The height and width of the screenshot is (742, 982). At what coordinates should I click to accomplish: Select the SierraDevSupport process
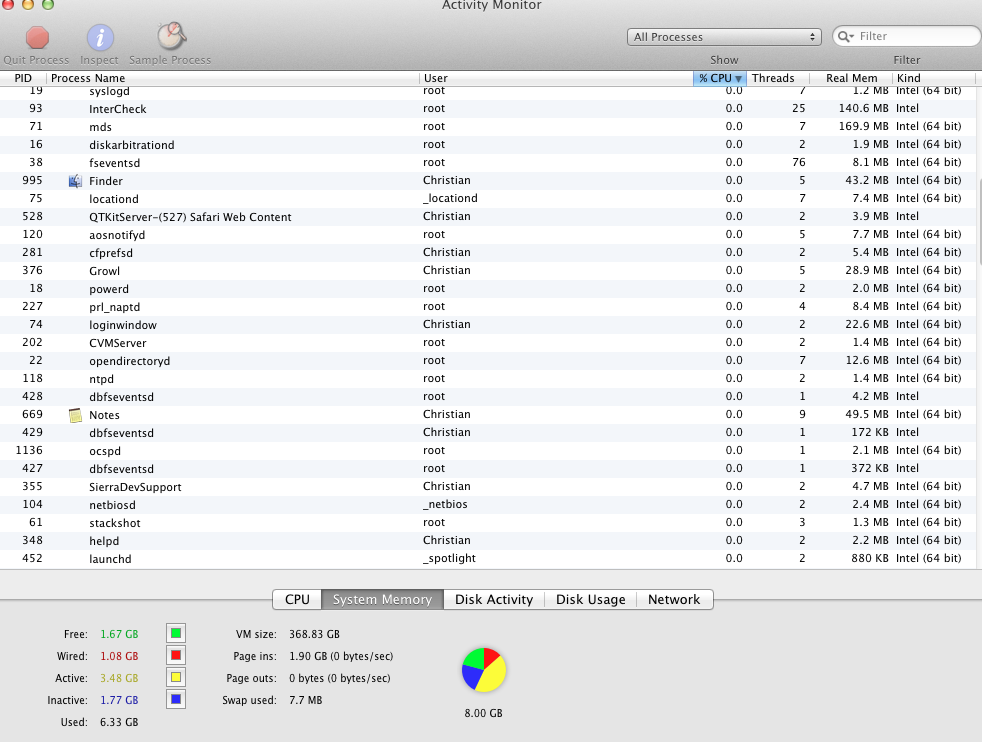(488, 487)
